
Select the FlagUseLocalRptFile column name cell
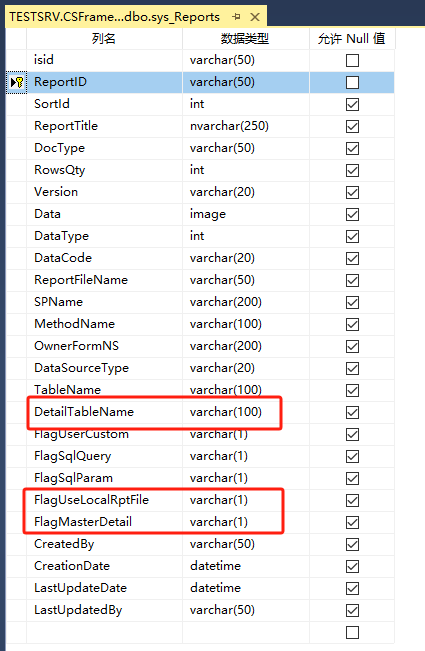tap(105, 500)
